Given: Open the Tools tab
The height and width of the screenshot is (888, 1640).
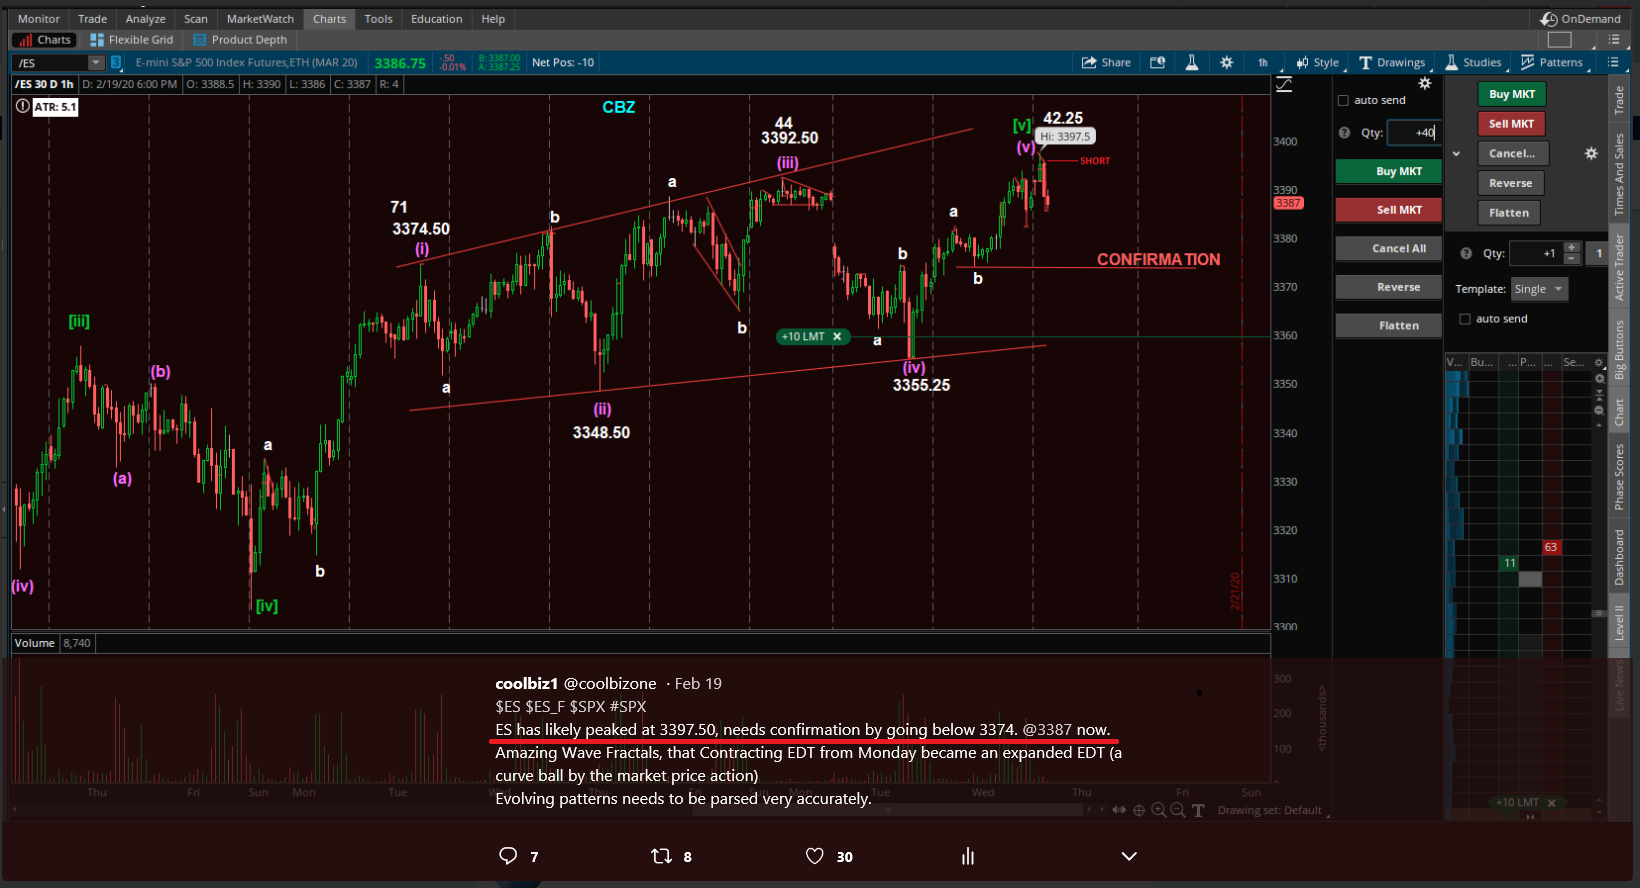Looking at the screenshot, I should pos(378,19).
